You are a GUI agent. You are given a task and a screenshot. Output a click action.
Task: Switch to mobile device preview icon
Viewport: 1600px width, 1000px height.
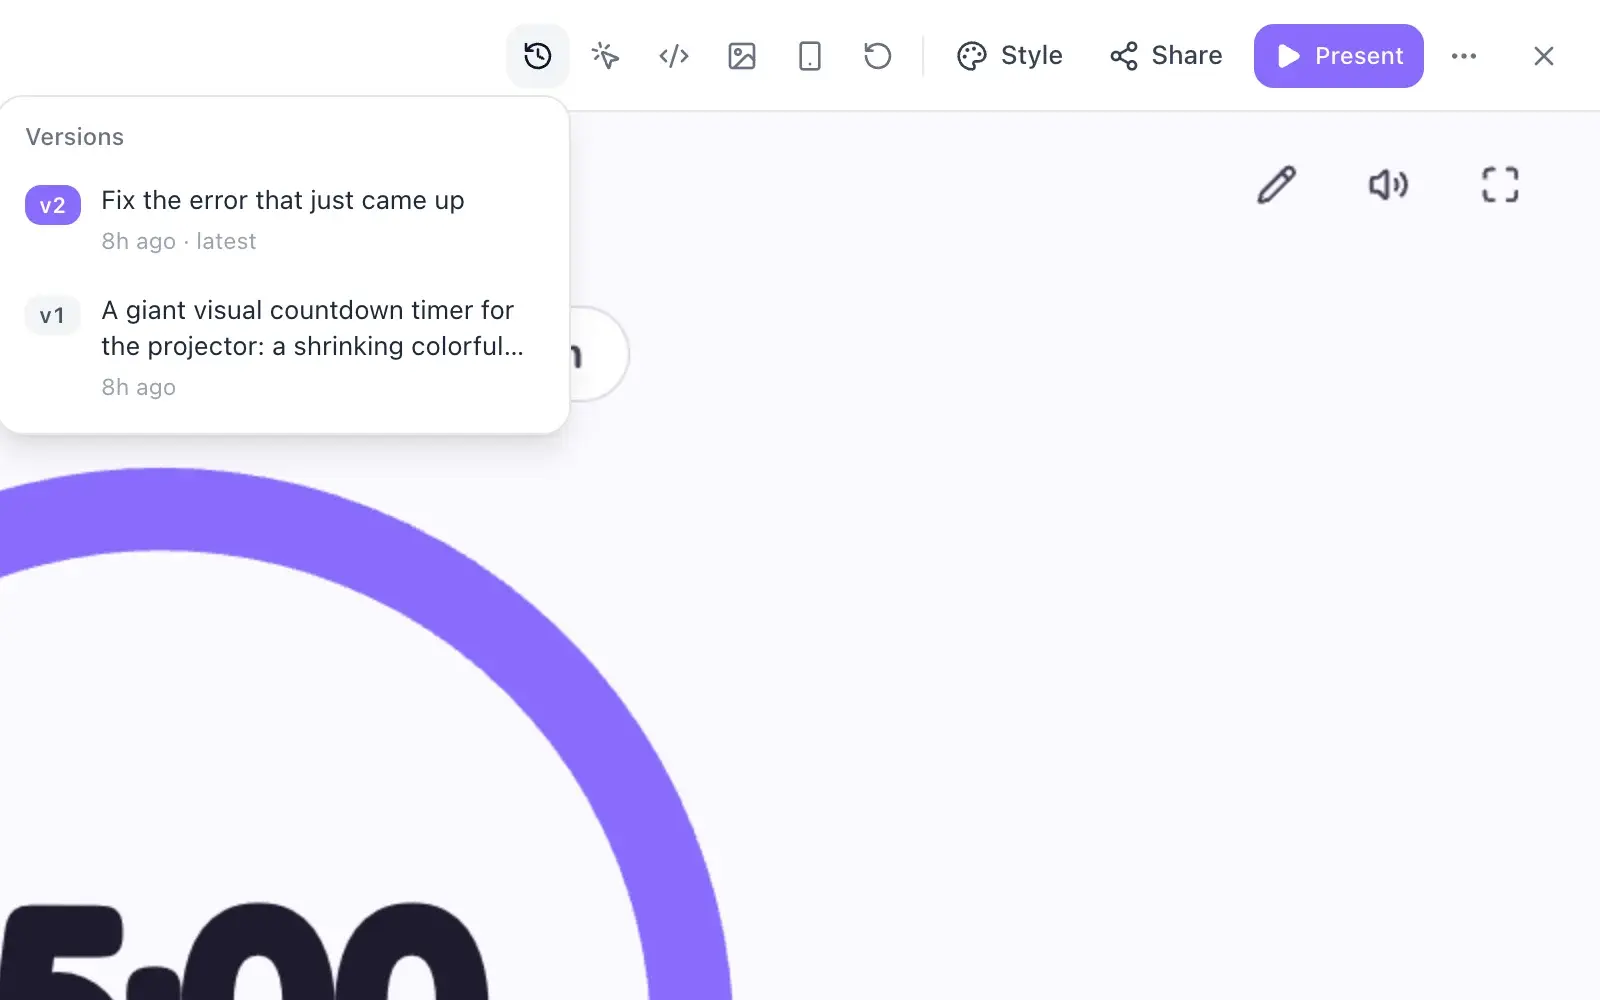pyautogui.click(x=810, y=56)
